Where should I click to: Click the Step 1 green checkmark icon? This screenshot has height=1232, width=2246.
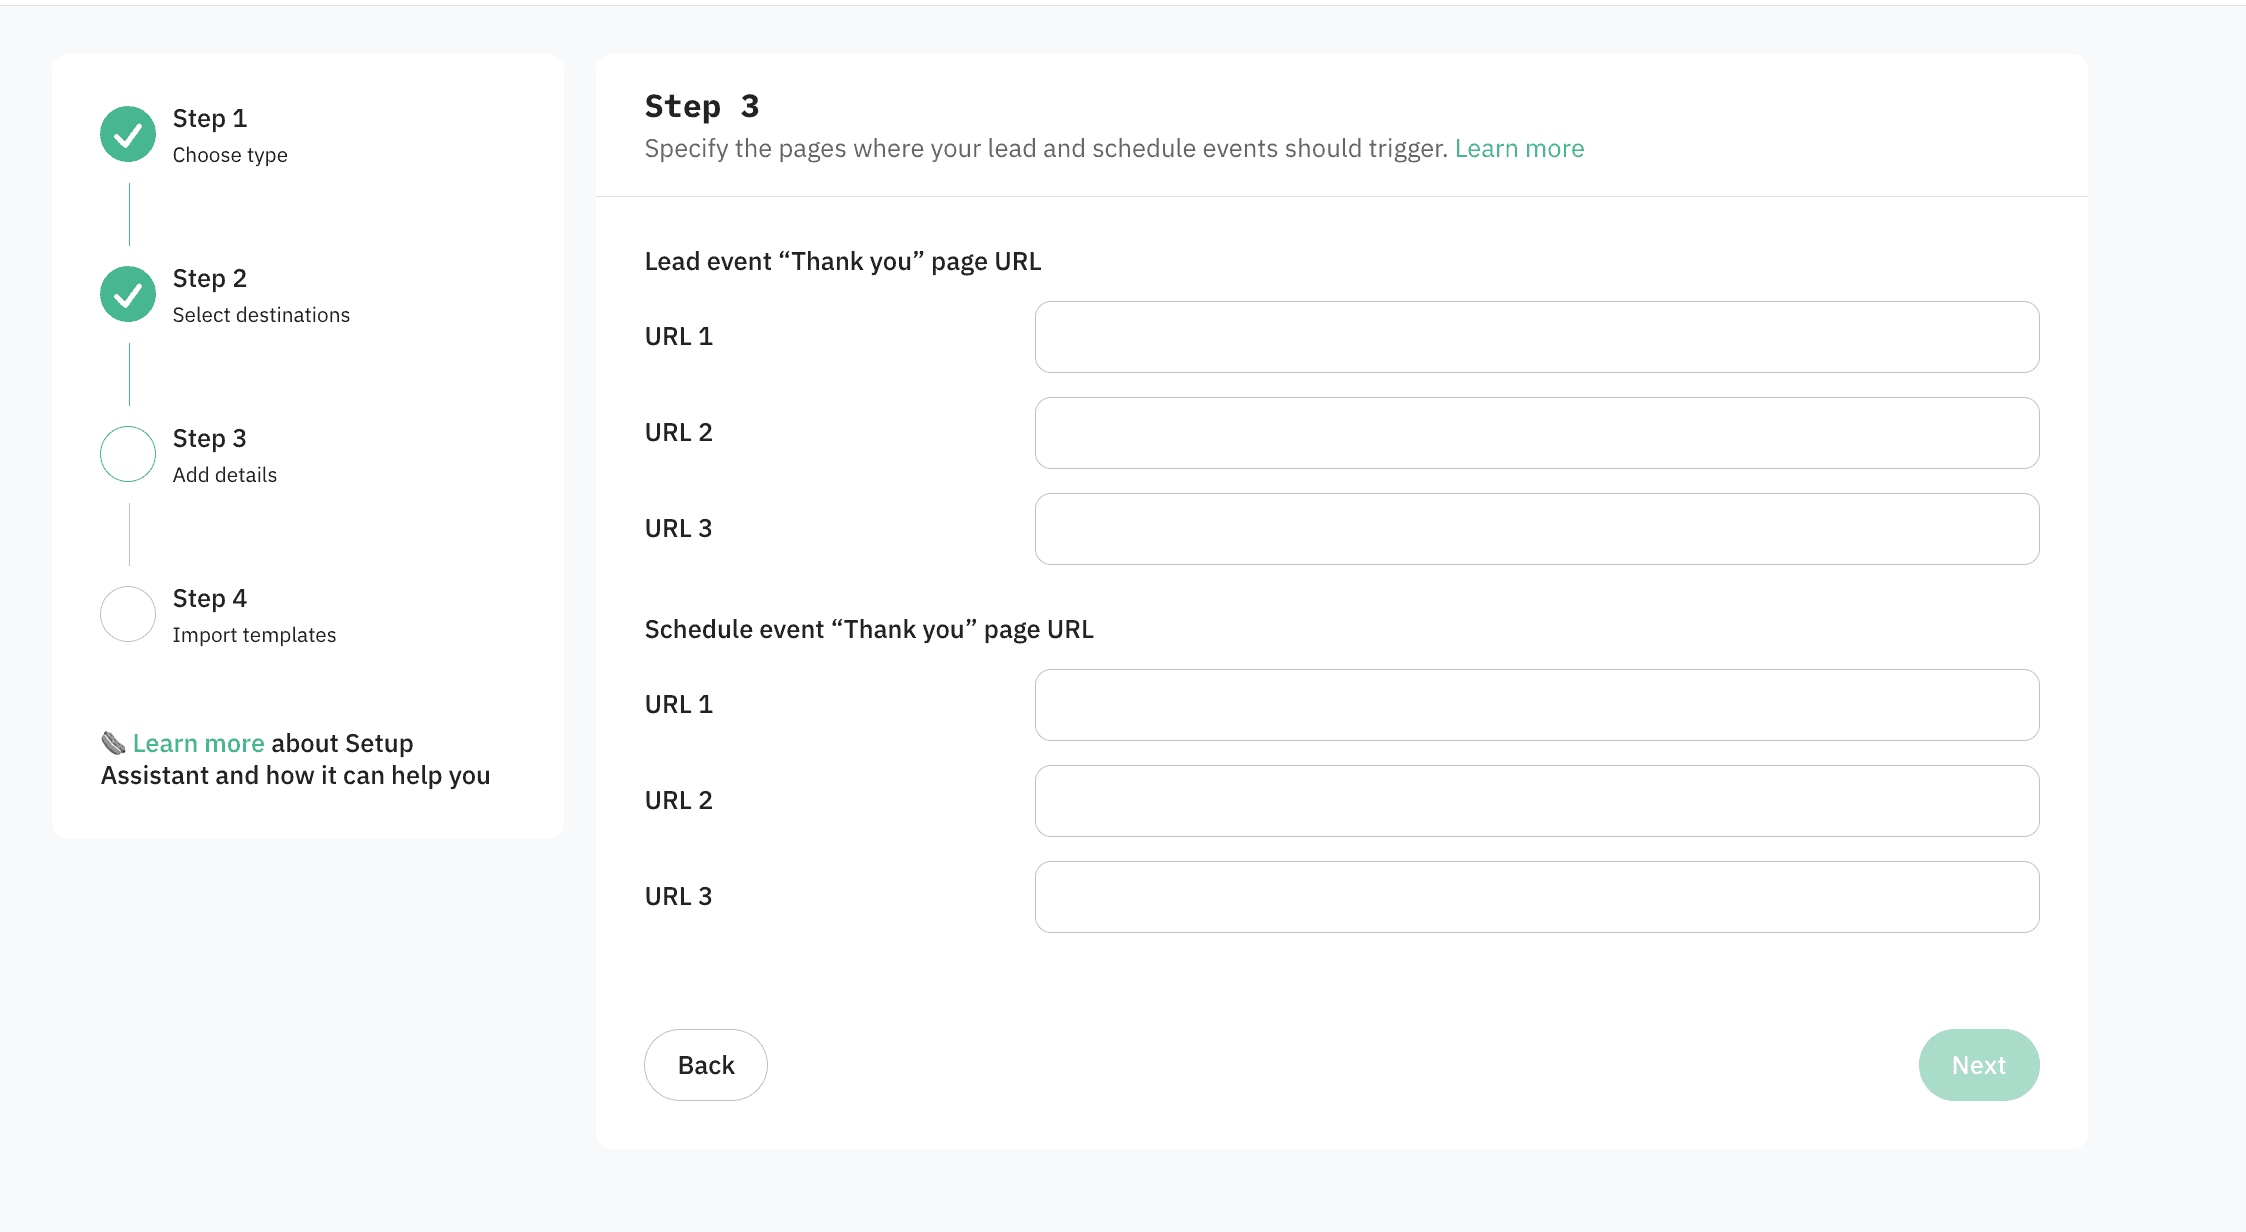pyautogui.click(x=128, y=134)
